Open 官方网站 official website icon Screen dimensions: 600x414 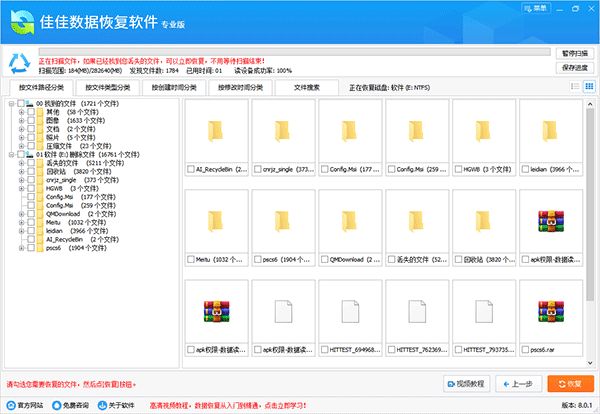(x=11, y=405)
